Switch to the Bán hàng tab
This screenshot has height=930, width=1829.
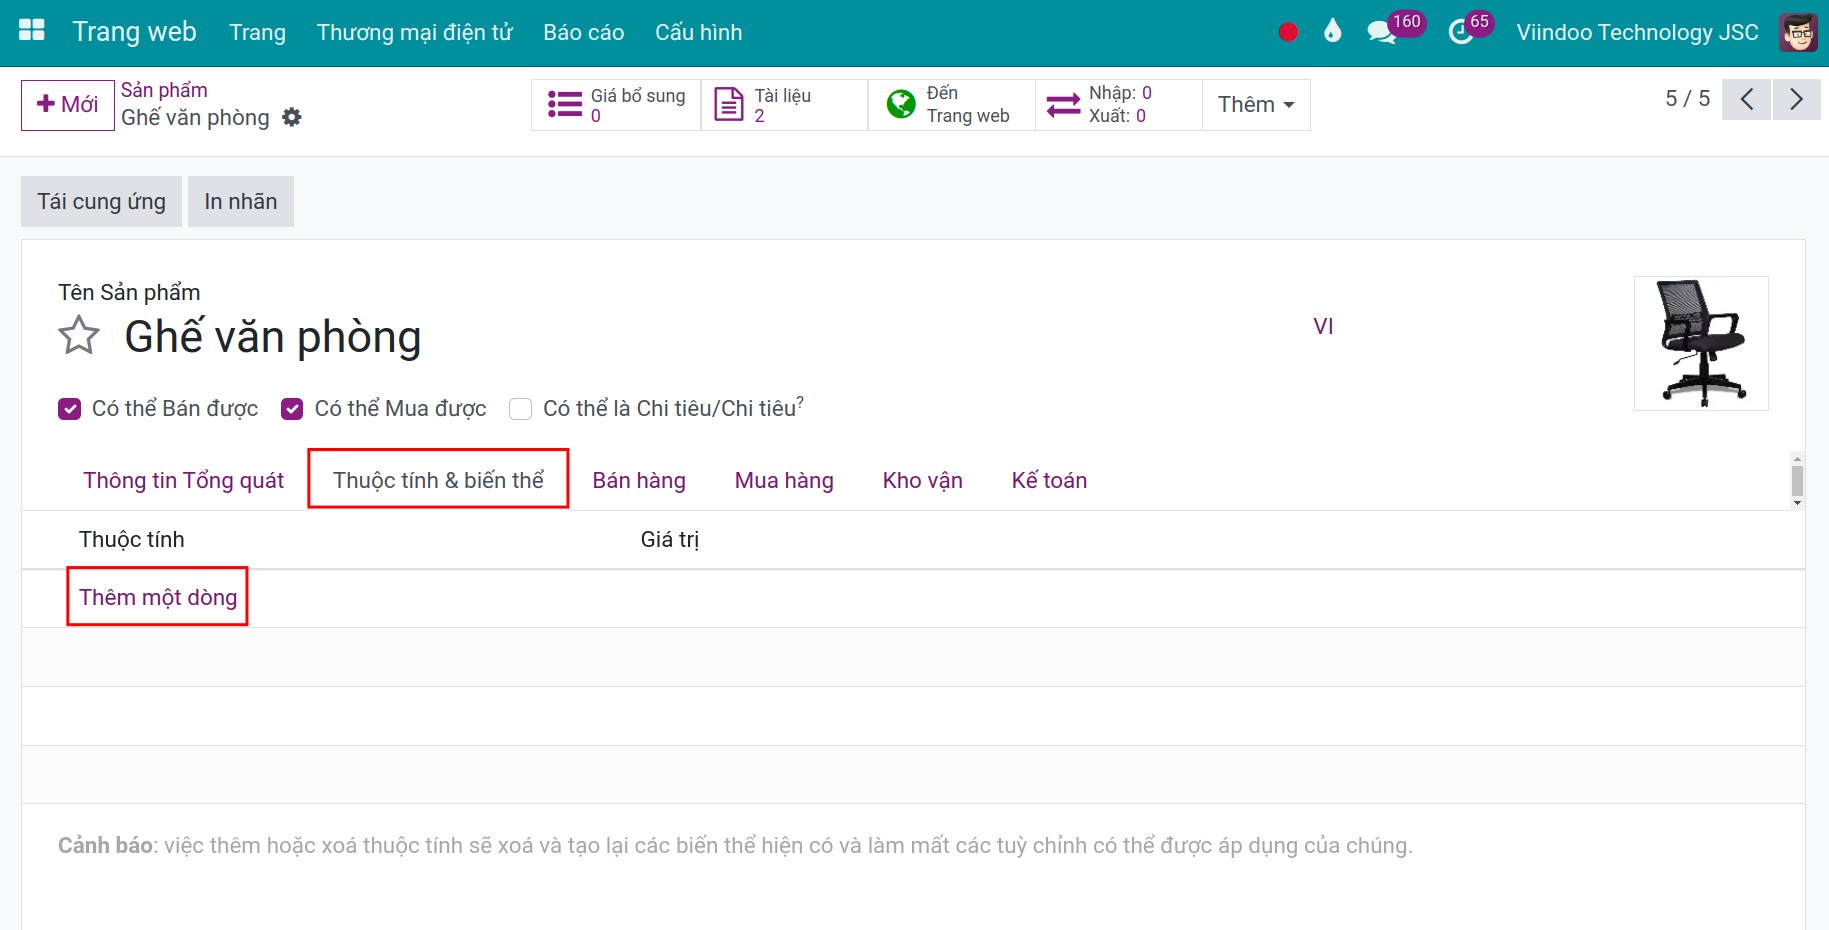click(639, 480)
